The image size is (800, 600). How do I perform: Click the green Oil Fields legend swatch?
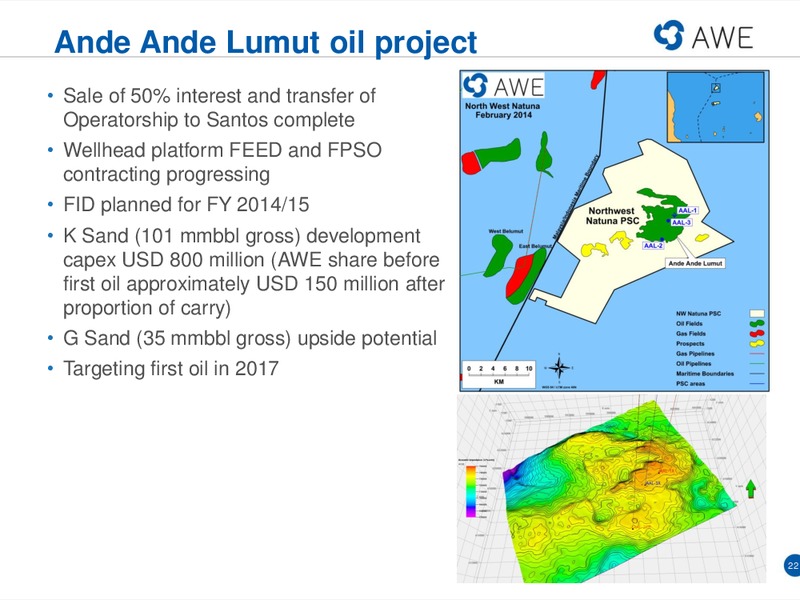(x=757, y=324)
